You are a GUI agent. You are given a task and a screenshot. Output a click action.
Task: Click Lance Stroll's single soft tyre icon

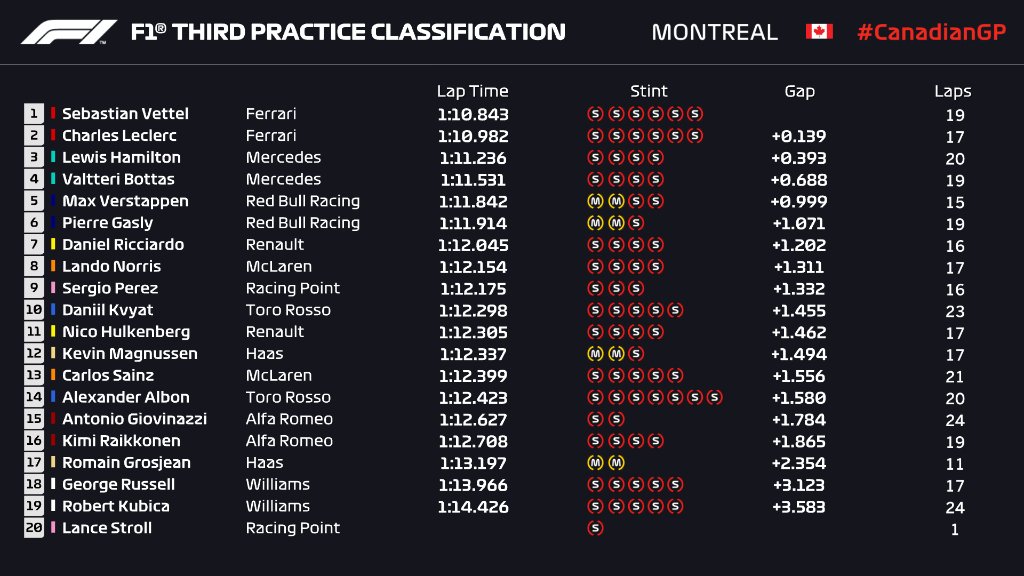pos(595,528)
